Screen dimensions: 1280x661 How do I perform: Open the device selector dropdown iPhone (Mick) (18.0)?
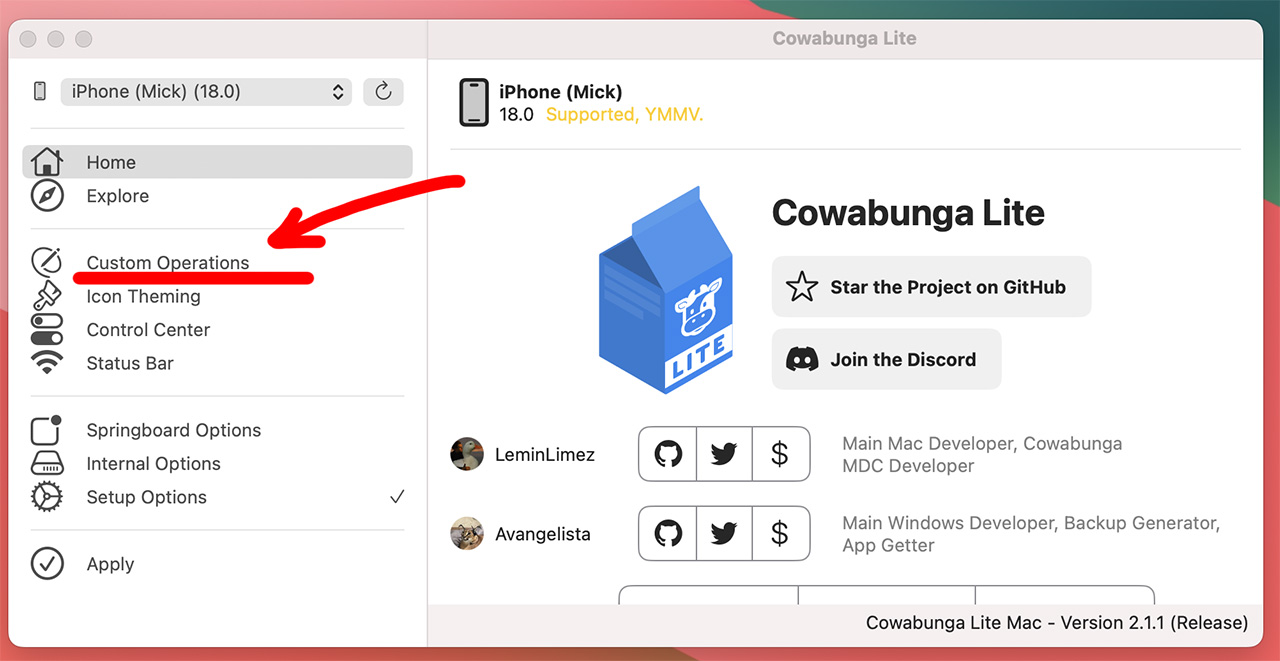[x=206, y=92]
